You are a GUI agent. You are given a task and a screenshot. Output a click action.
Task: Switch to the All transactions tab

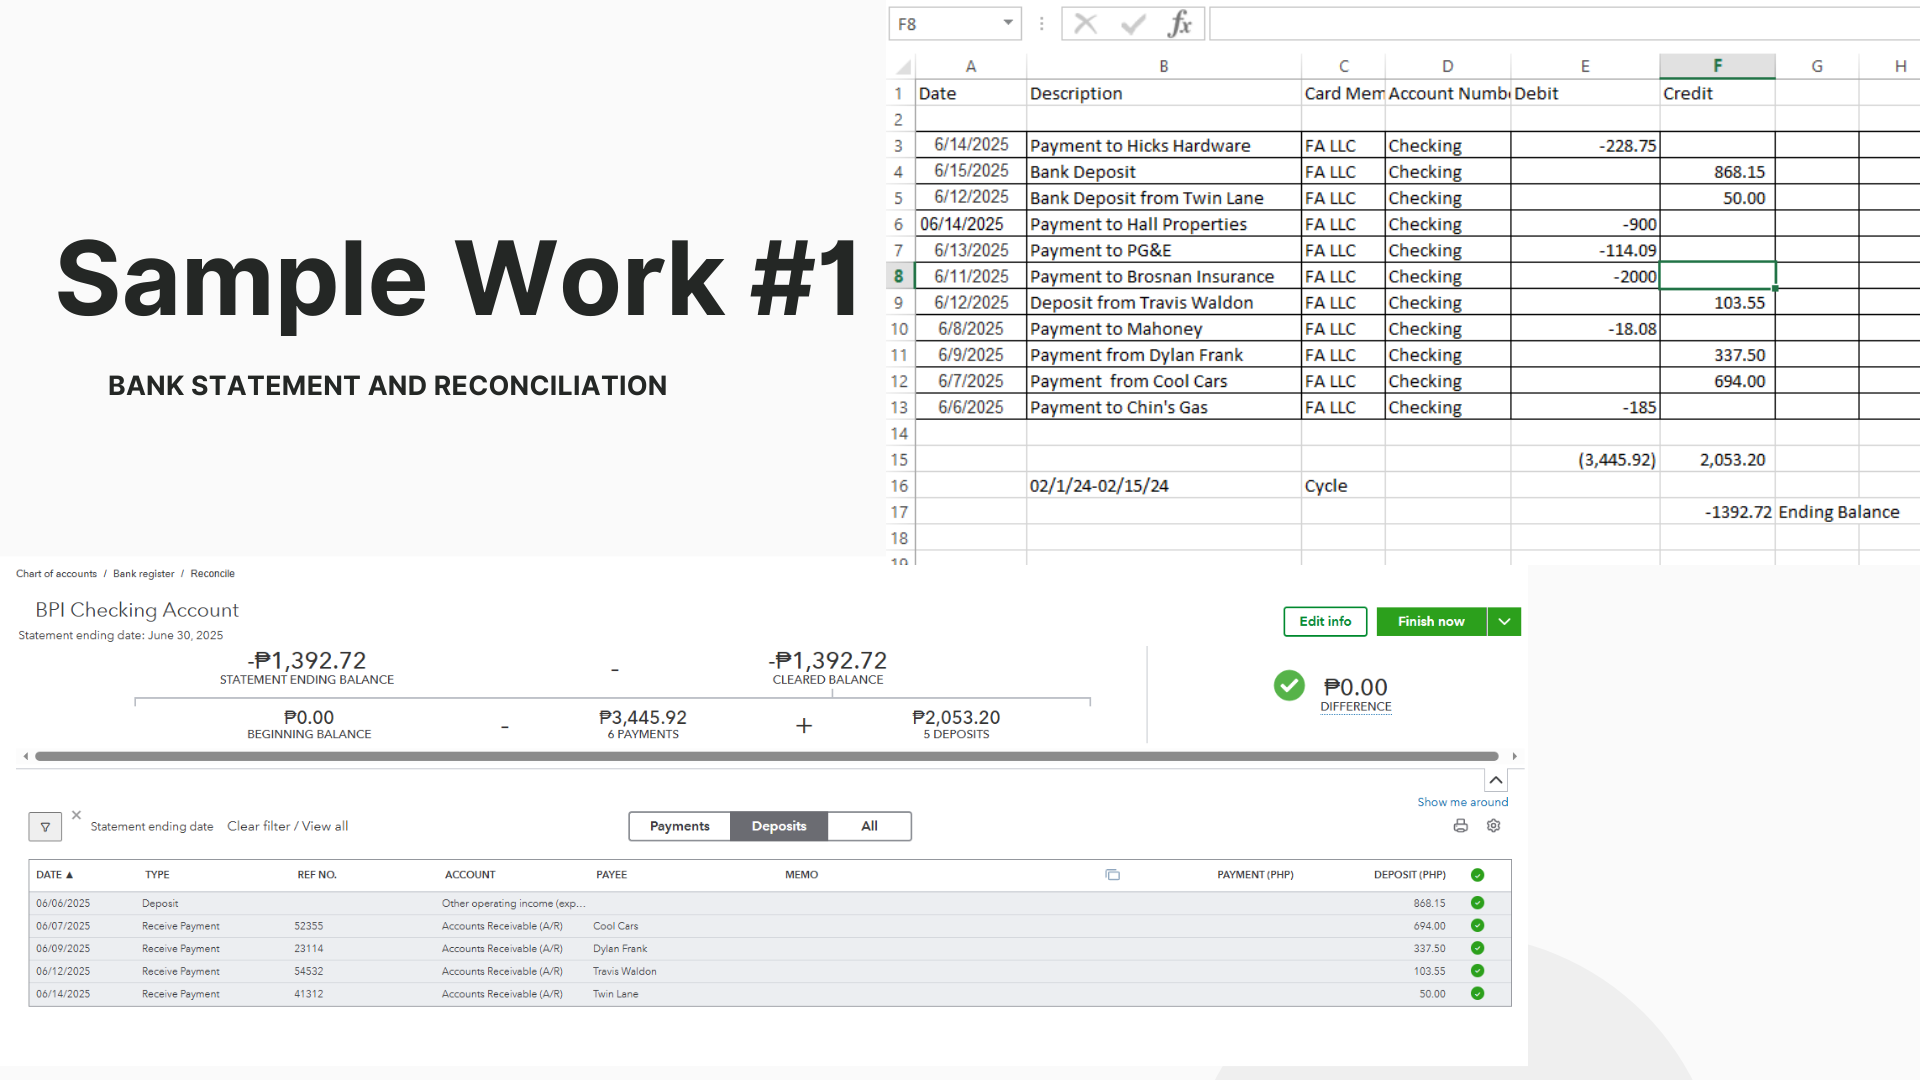869,826
